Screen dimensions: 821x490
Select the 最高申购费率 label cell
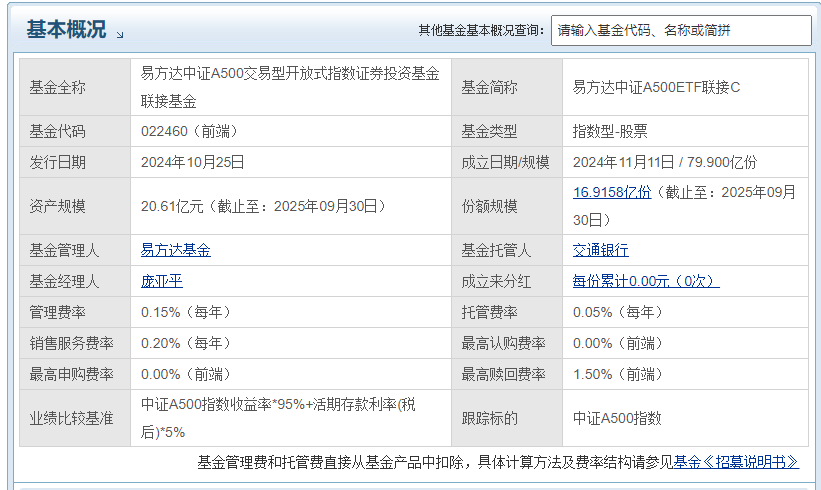tap(75, 374)
